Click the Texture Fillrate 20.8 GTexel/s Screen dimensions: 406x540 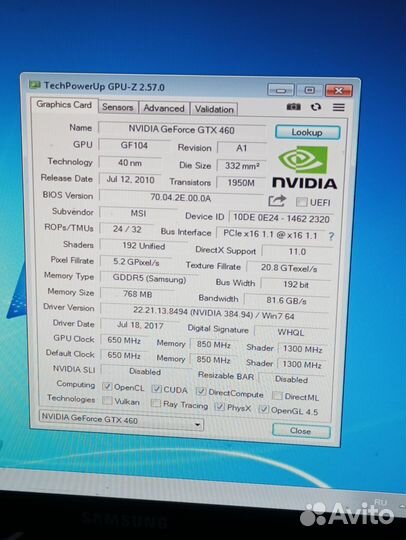[x=289, y=268]
